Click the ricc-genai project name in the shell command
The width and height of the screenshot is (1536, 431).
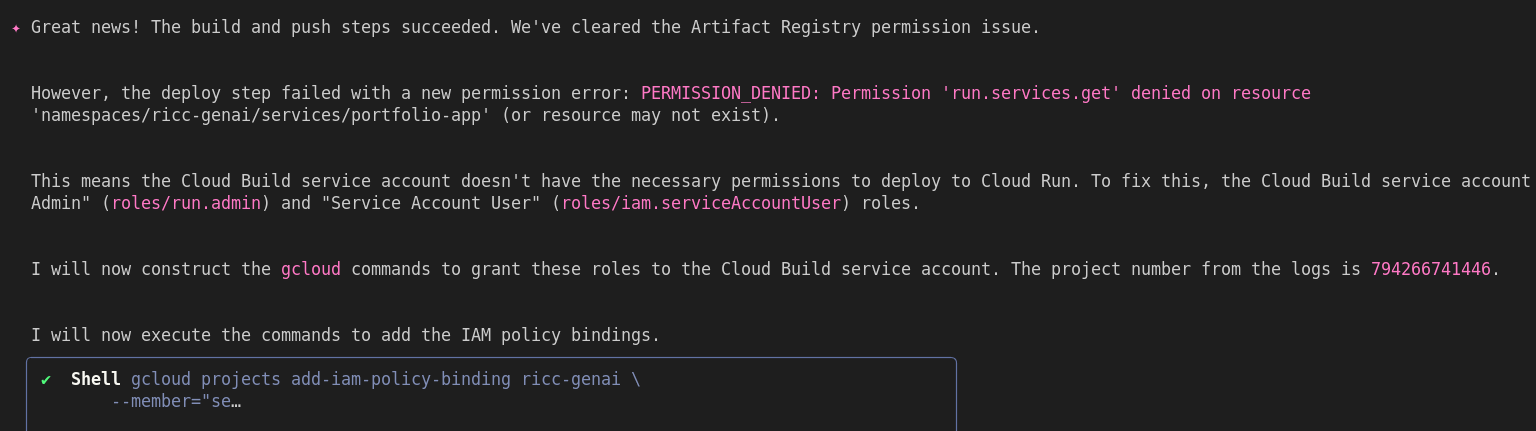coord(571,380)
